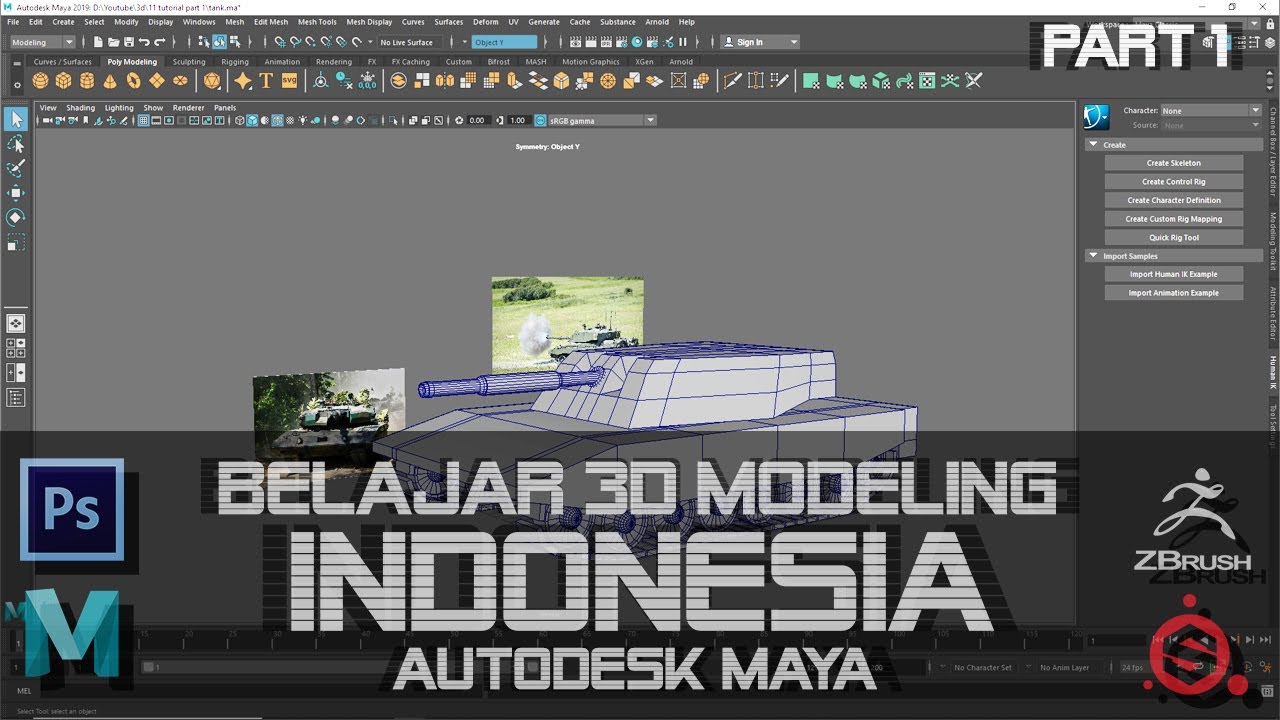Click the Delete History shelf icon
Screen dimensions: 1280x720
pos(344,81)
